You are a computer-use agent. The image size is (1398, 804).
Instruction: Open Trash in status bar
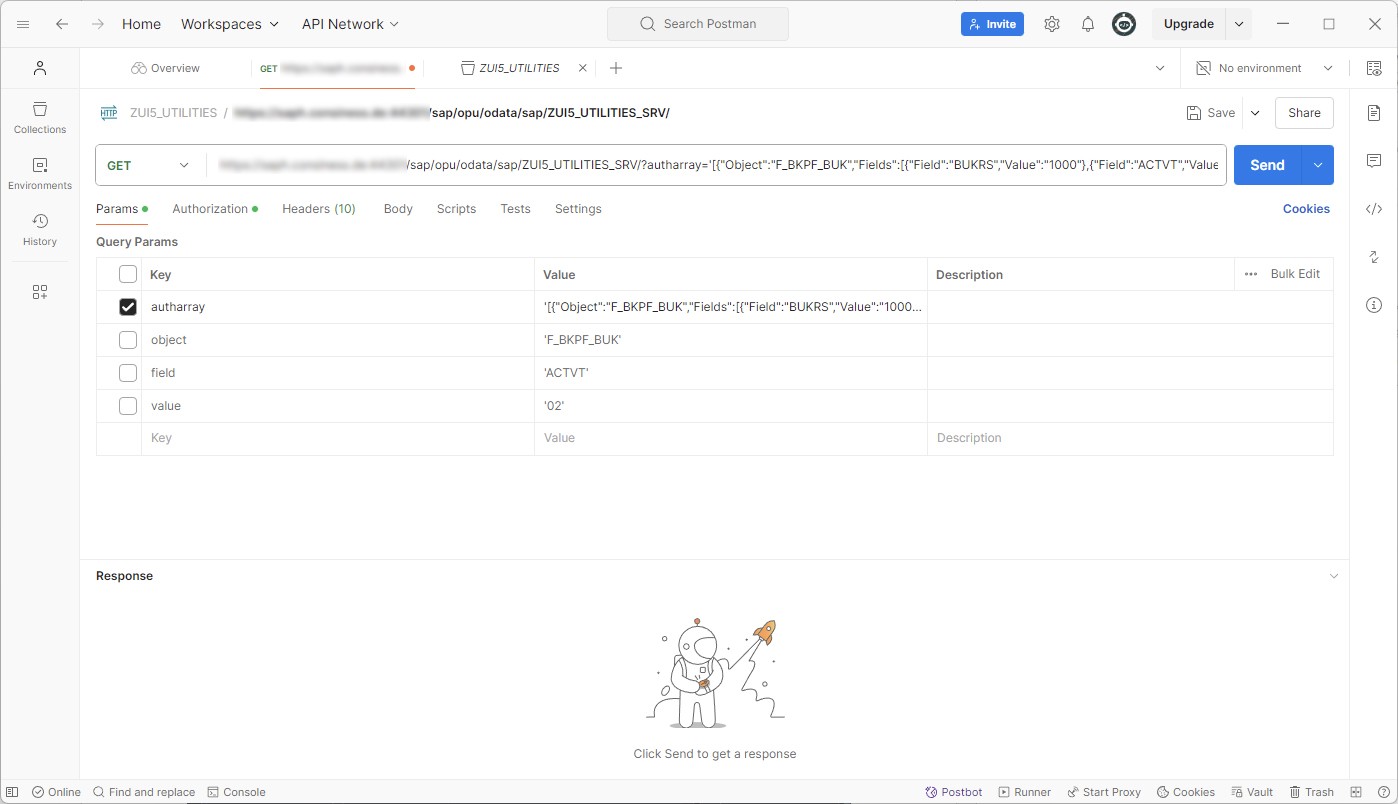pos(1311,792)
